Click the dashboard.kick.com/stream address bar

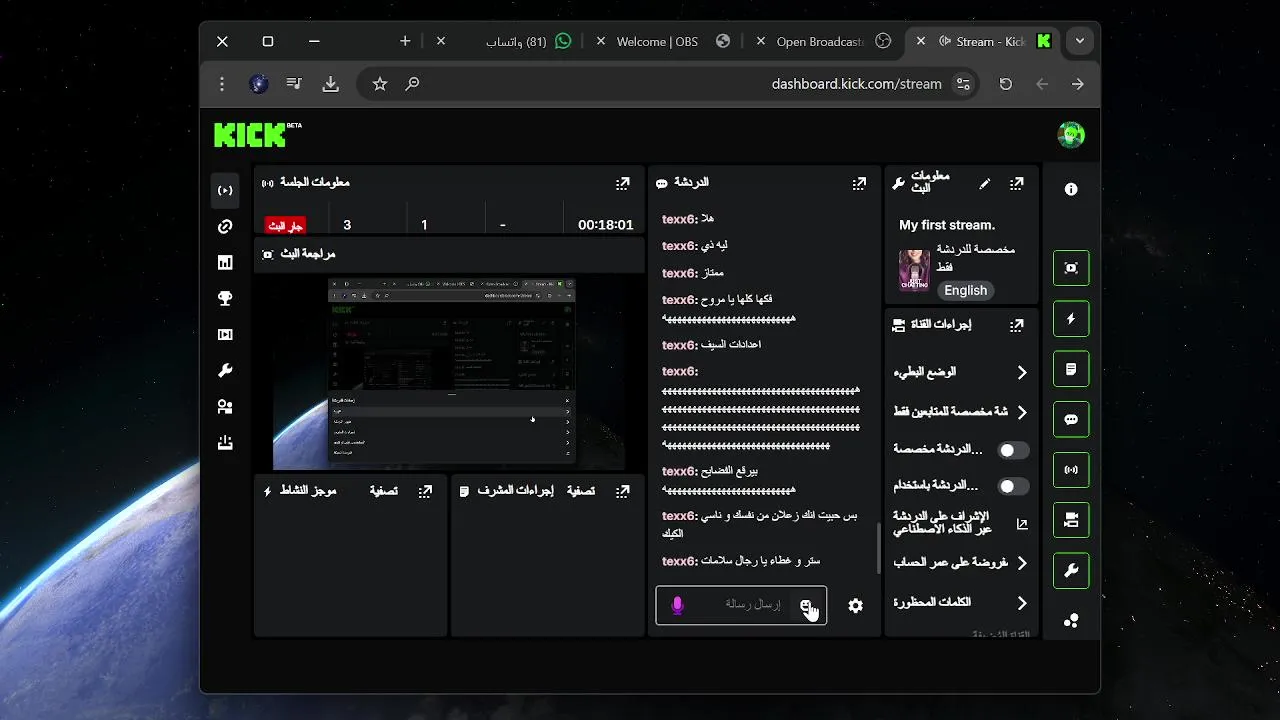(x=856, y=84)
